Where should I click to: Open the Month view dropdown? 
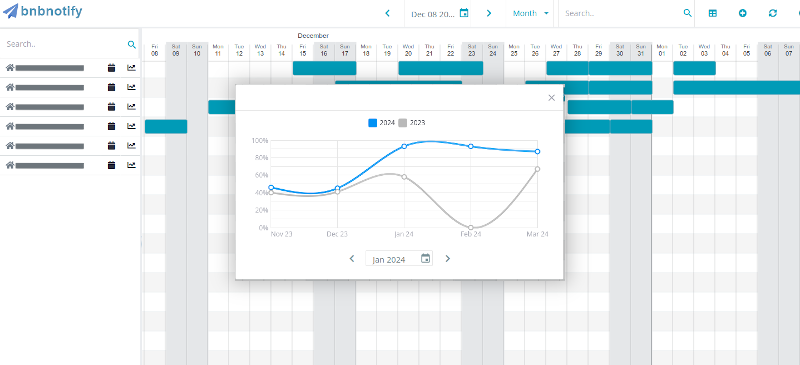[531, 13]
